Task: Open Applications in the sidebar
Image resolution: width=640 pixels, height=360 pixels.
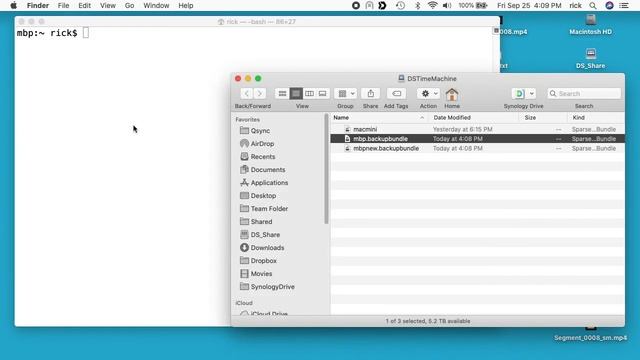Action: (x=264, y=183)
